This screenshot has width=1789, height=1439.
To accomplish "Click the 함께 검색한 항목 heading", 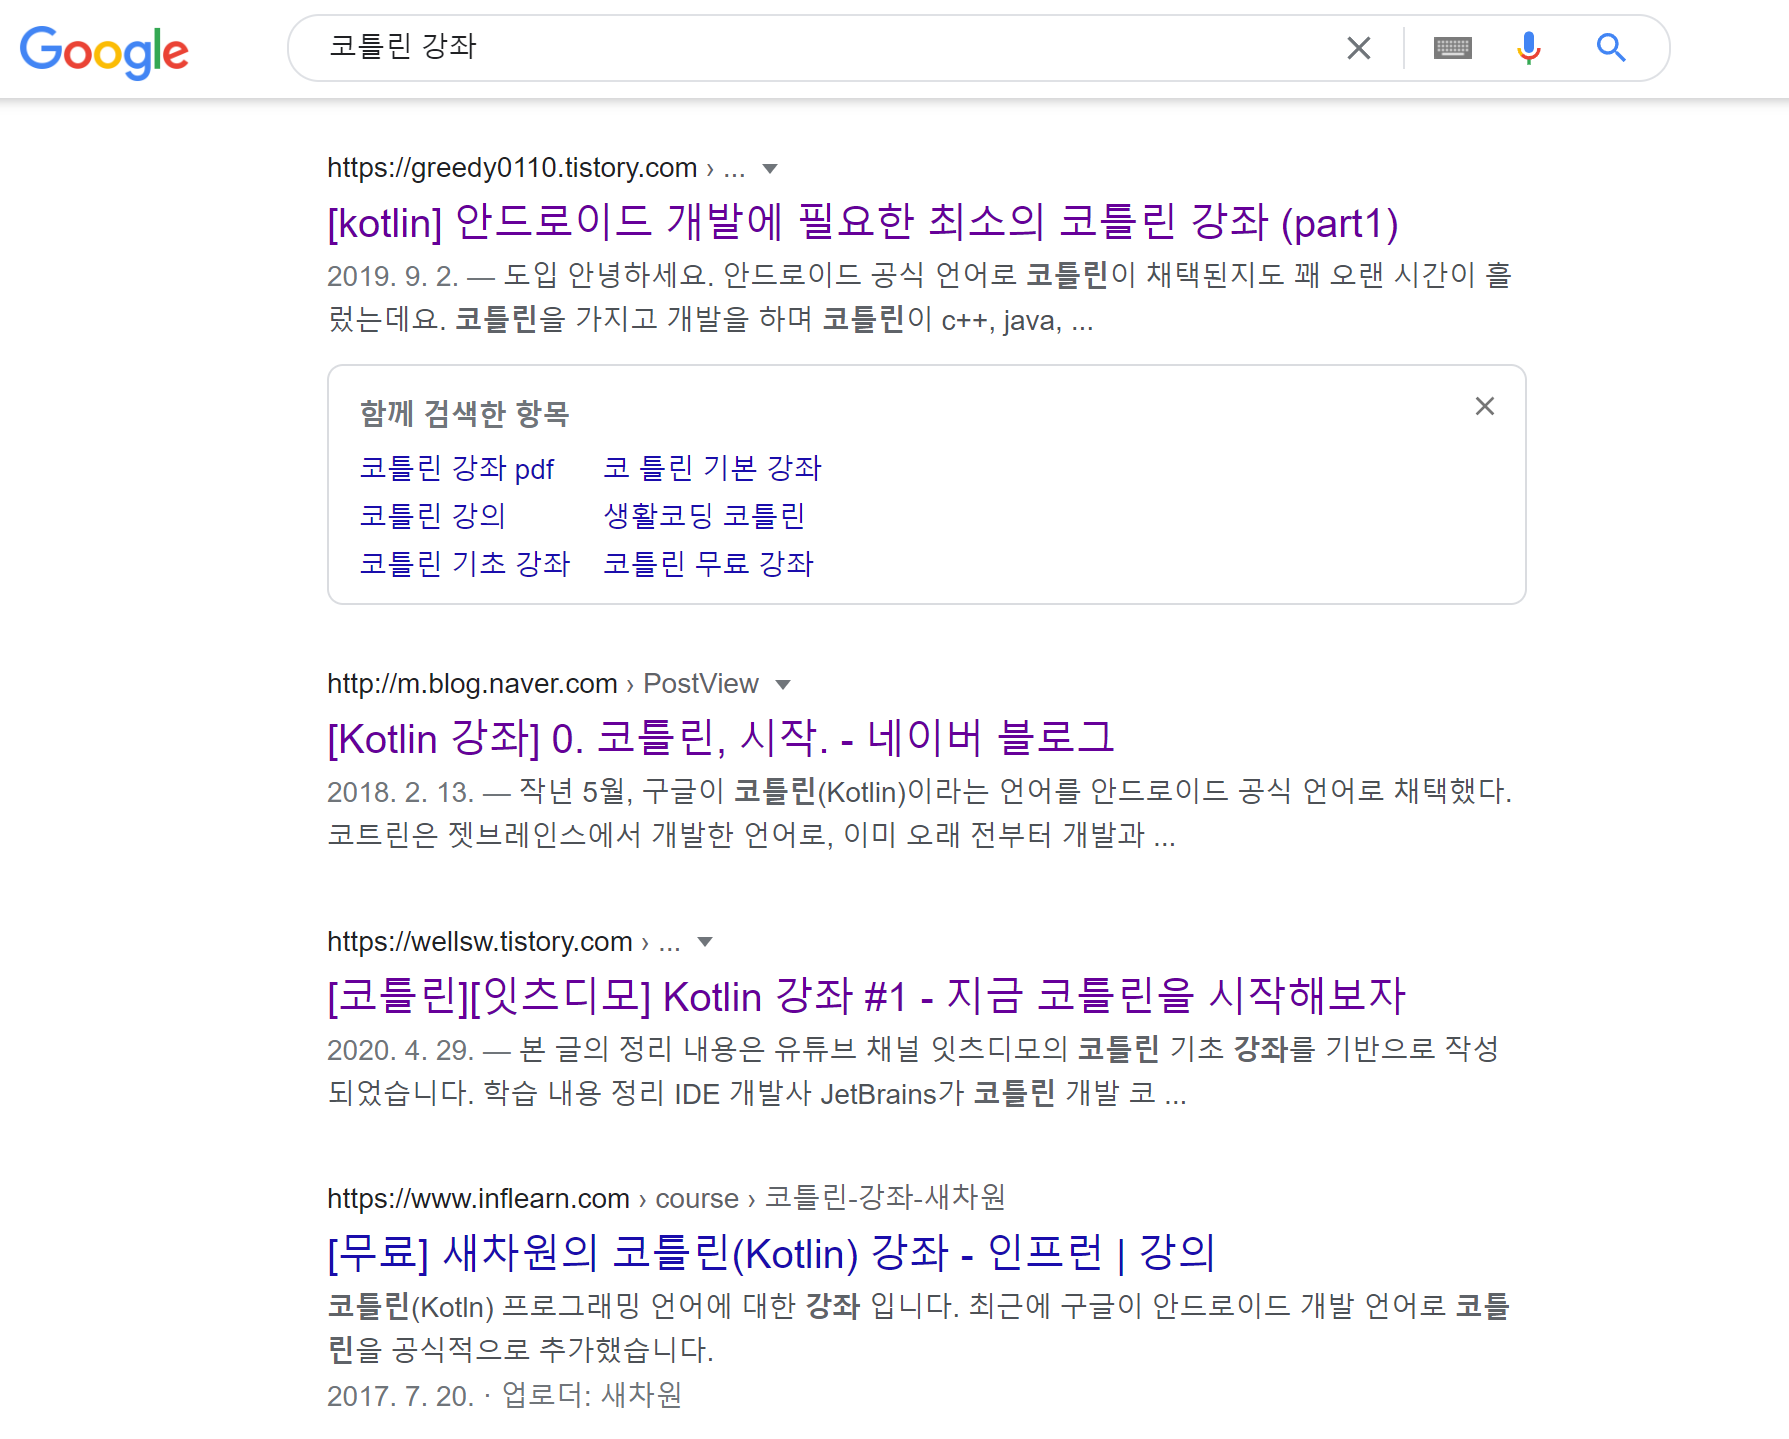I will click(x=465, y=413).
